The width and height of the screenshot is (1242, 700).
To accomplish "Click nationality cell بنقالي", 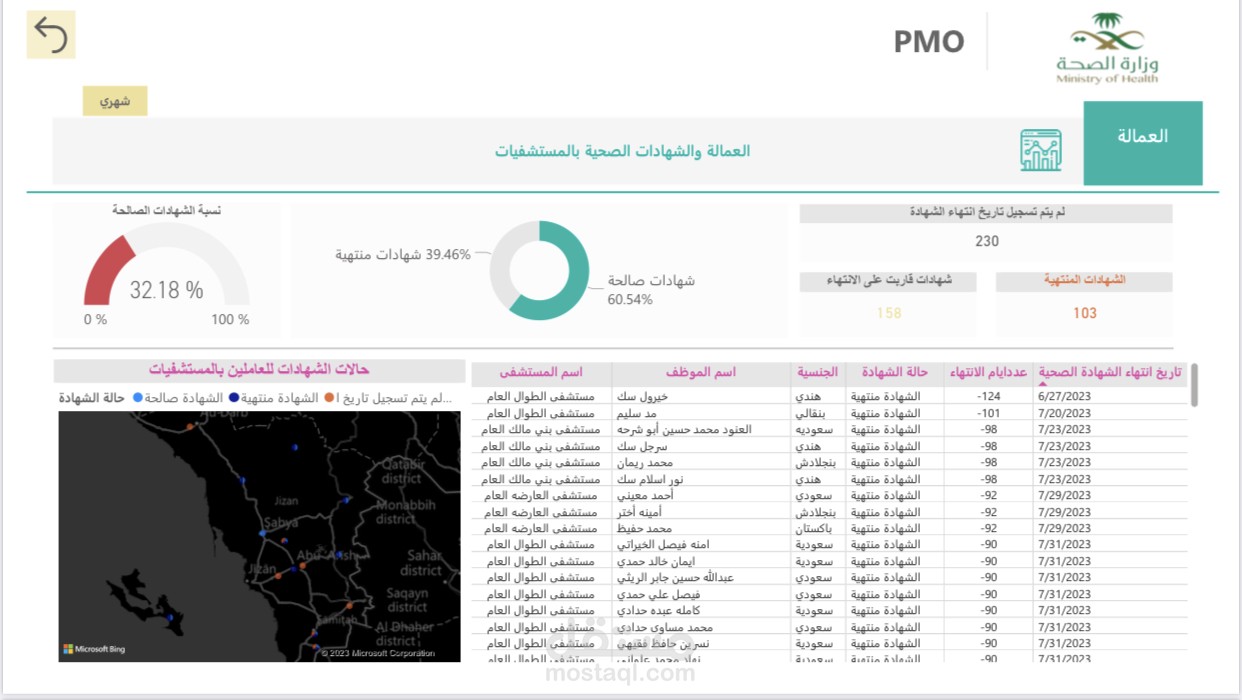I will (x=811, y=413).
